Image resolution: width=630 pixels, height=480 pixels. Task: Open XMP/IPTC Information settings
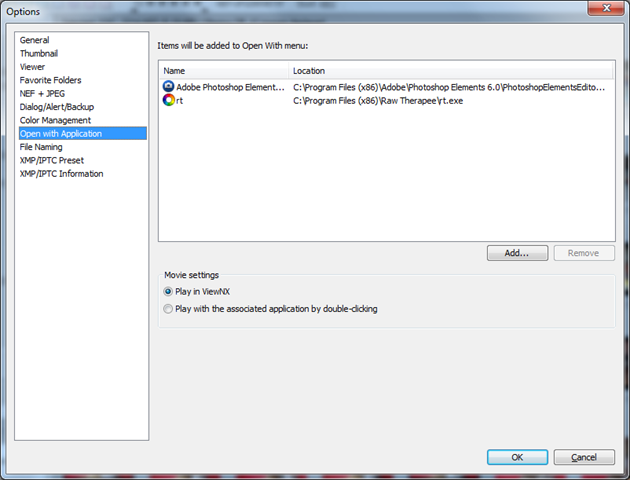pyautogui.click(x=61, y=174)
